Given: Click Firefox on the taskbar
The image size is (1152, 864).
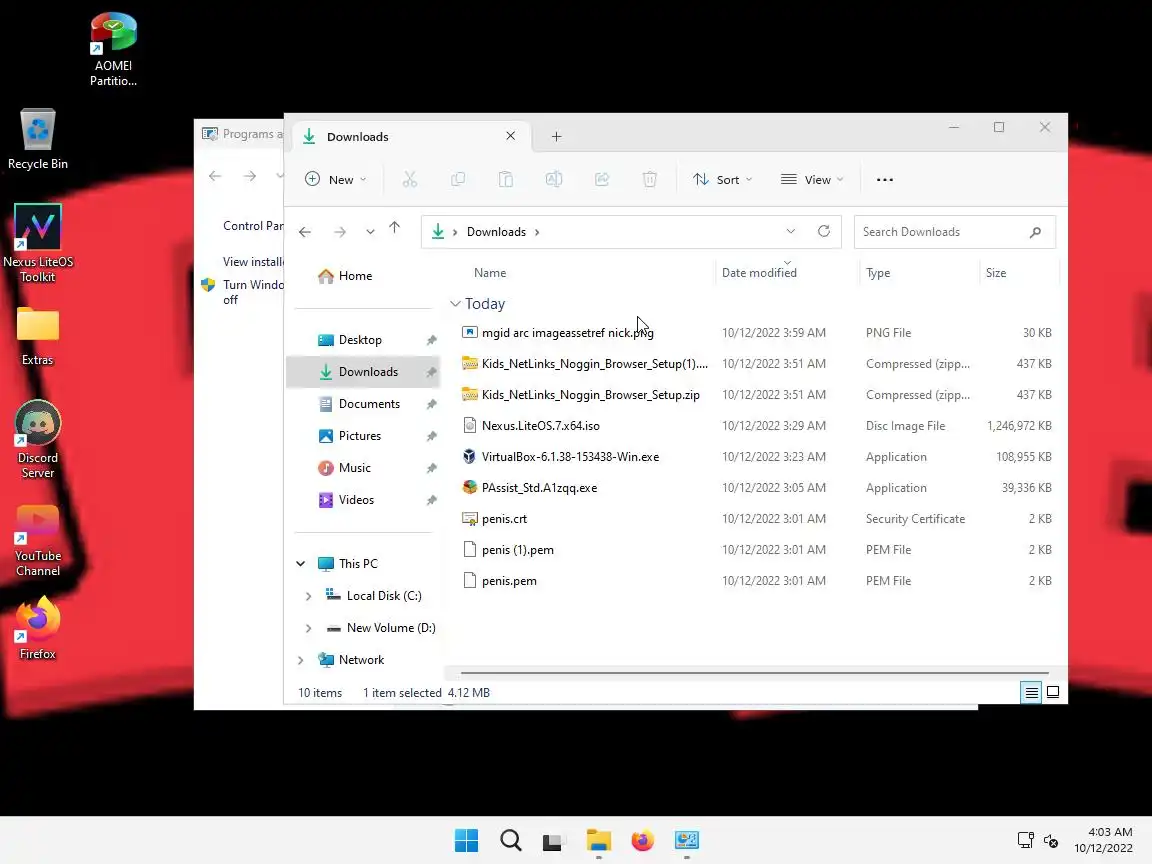Looking at the screenshot, I should coord(643,840).
